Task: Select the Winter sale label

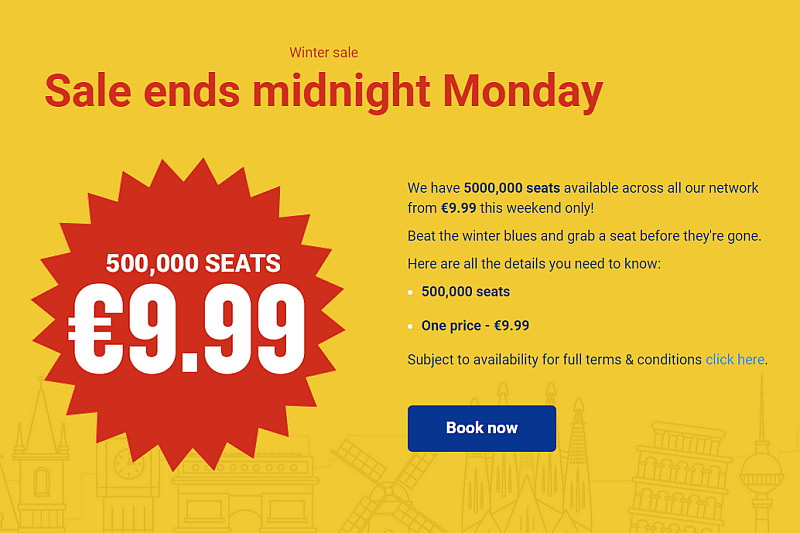Action: point(323,53)
